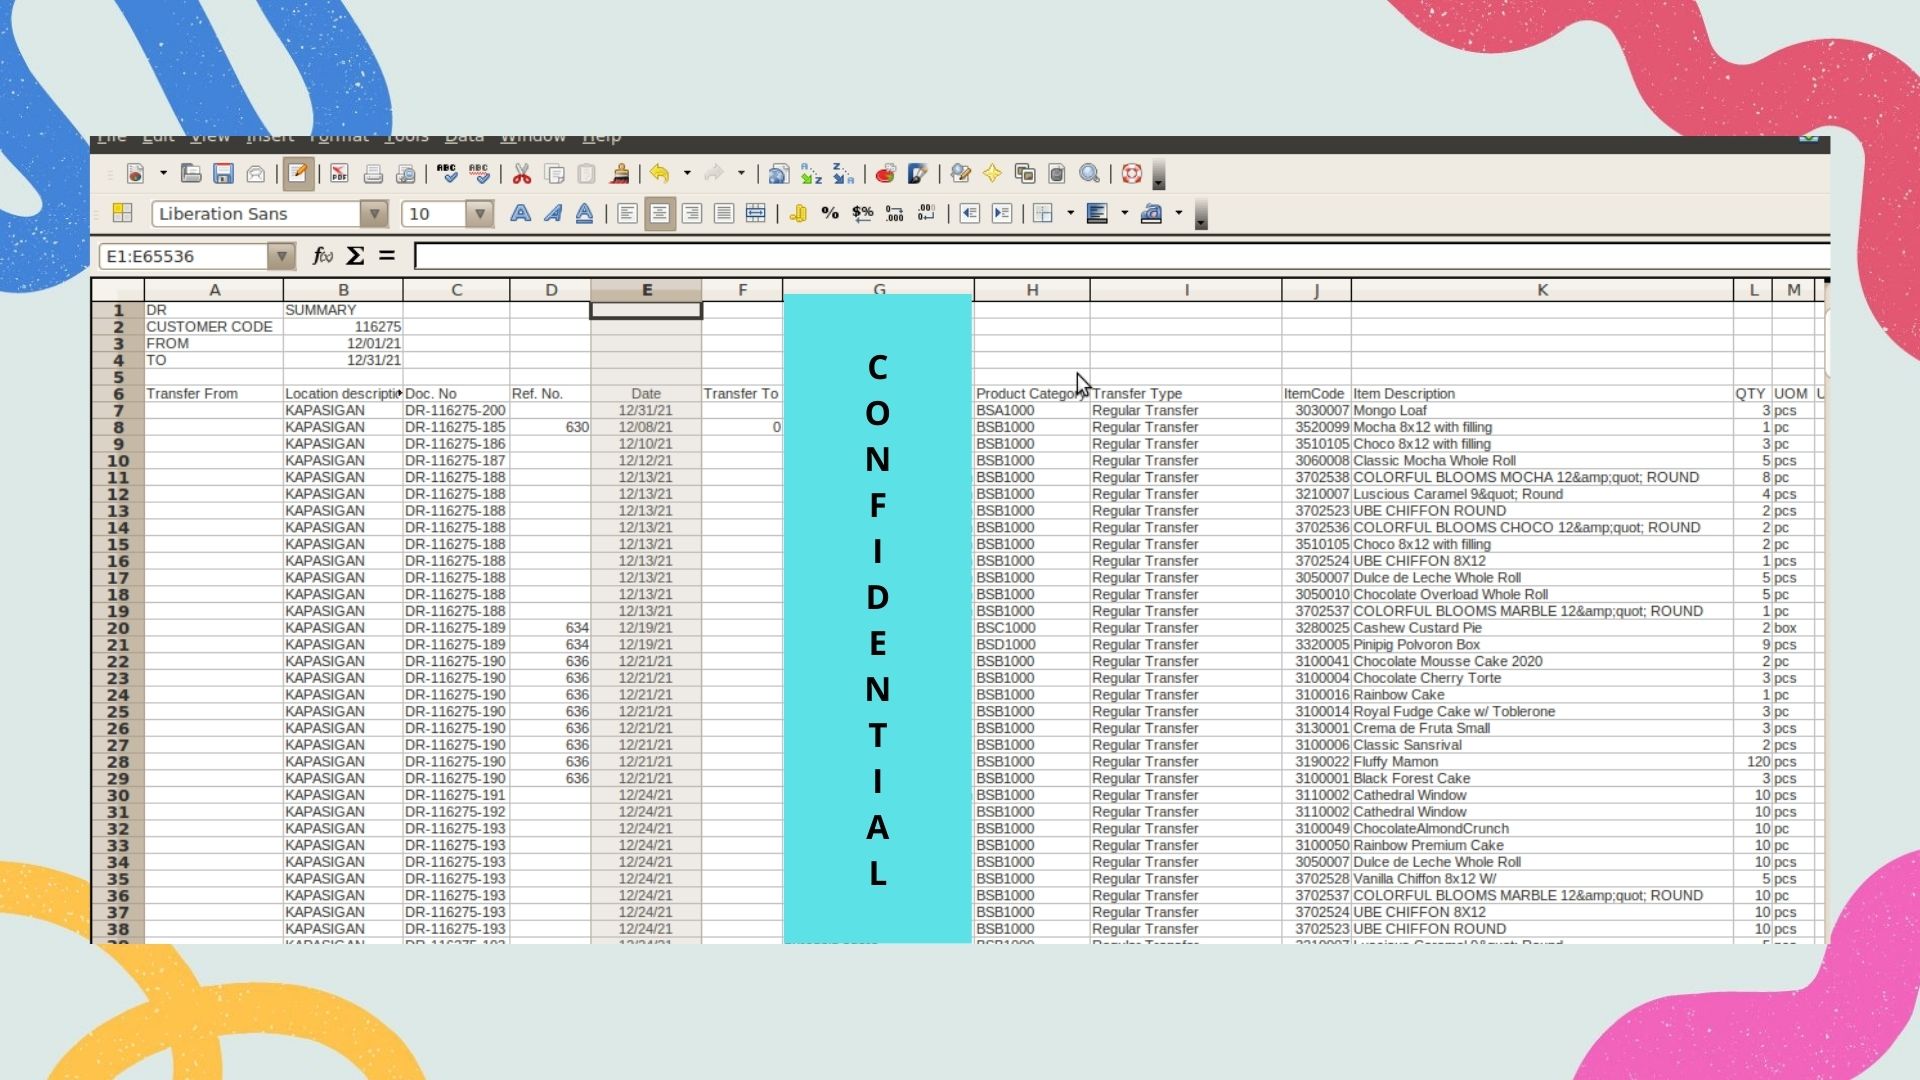
Task: Click the Cut scissors icon
Action: point(521,174)
